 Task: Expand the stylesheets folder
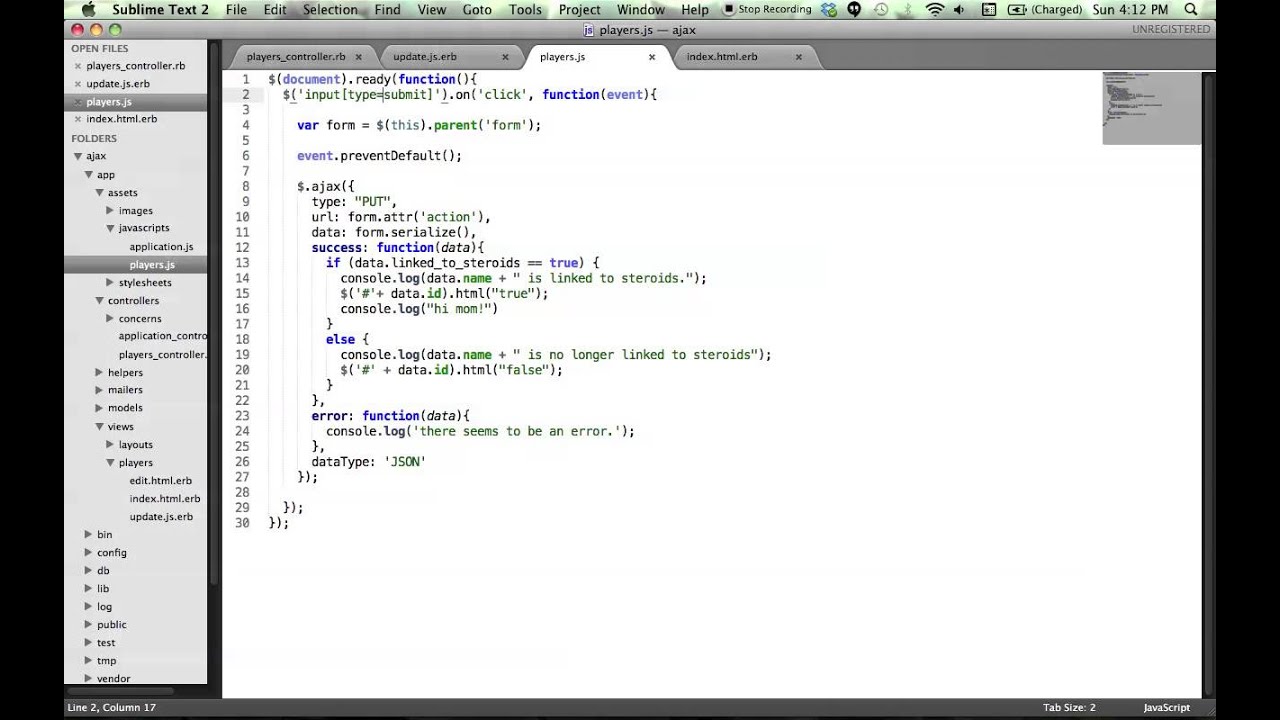coord(110,282)
